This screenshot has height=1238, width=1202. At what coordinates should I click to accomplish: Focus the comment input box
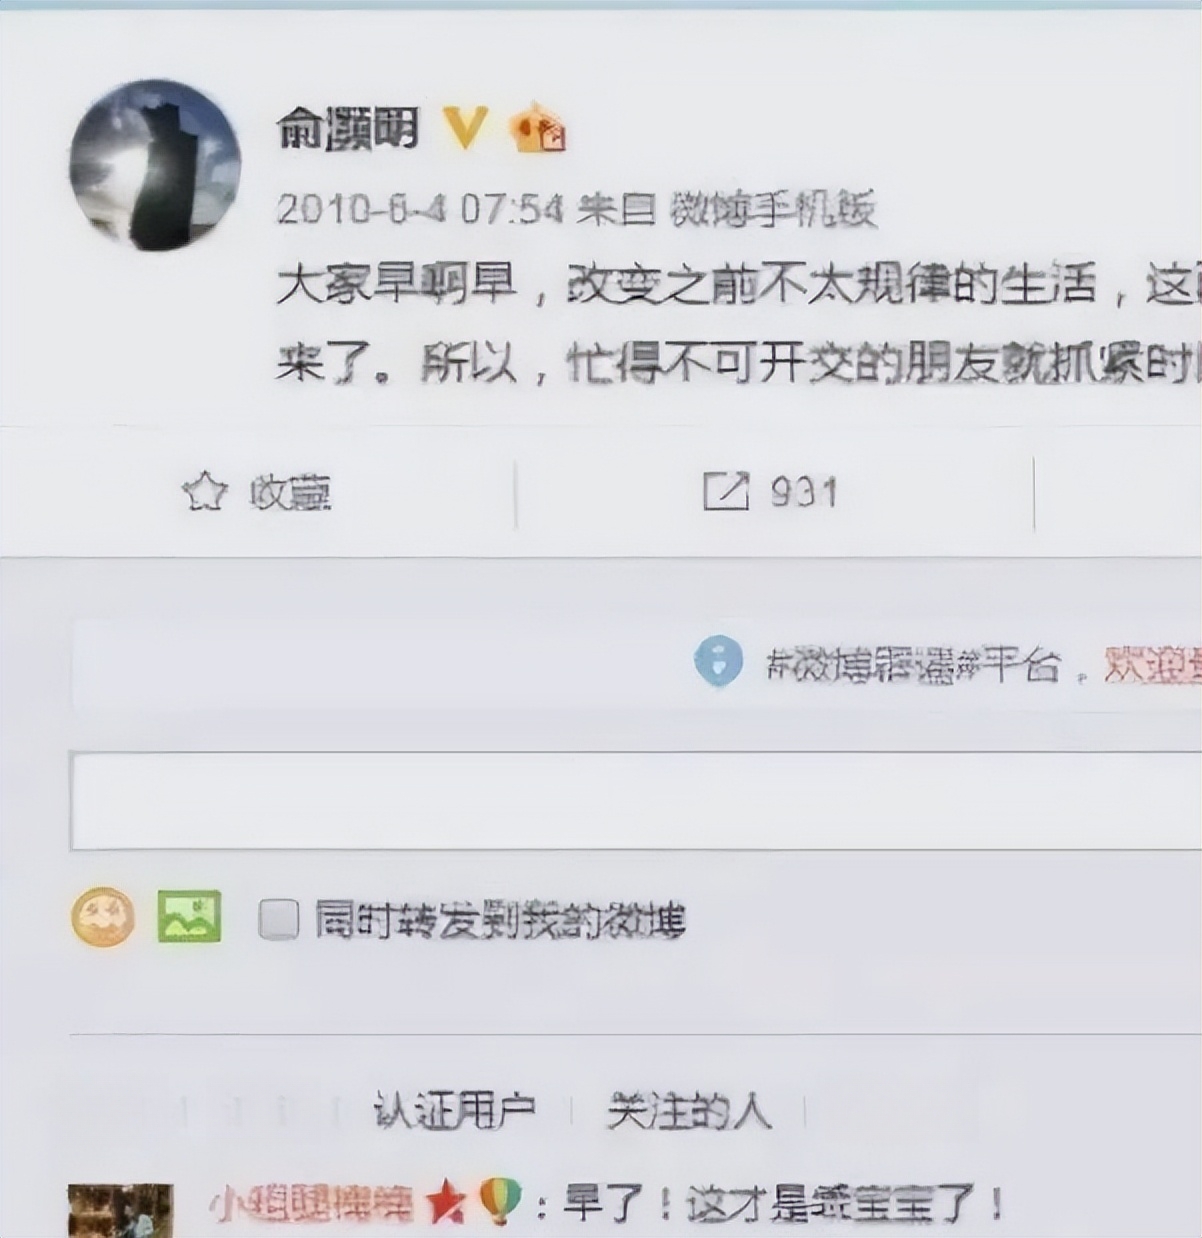coord(636,800)
